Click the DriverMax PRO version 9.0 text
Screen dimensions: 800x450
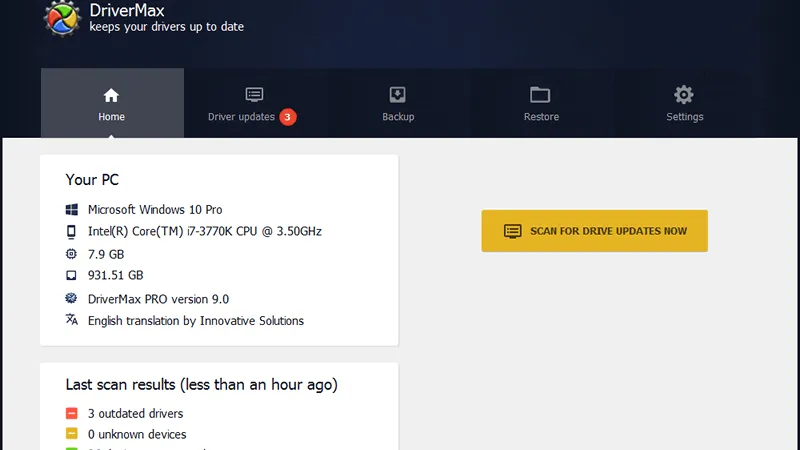(x=158, y=299)
